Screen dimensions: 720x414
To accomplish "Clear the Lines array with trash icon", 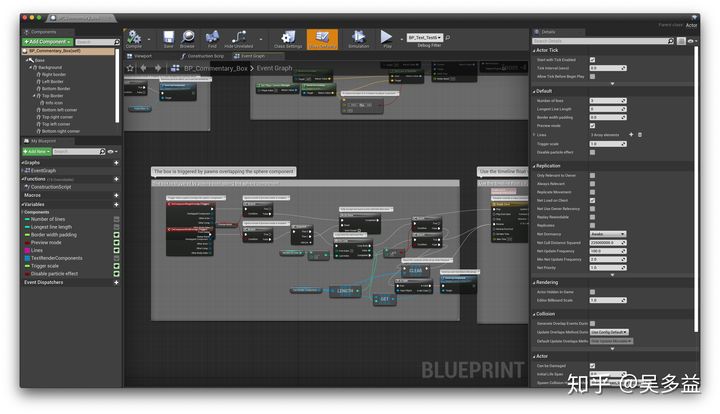I will 640,134.
